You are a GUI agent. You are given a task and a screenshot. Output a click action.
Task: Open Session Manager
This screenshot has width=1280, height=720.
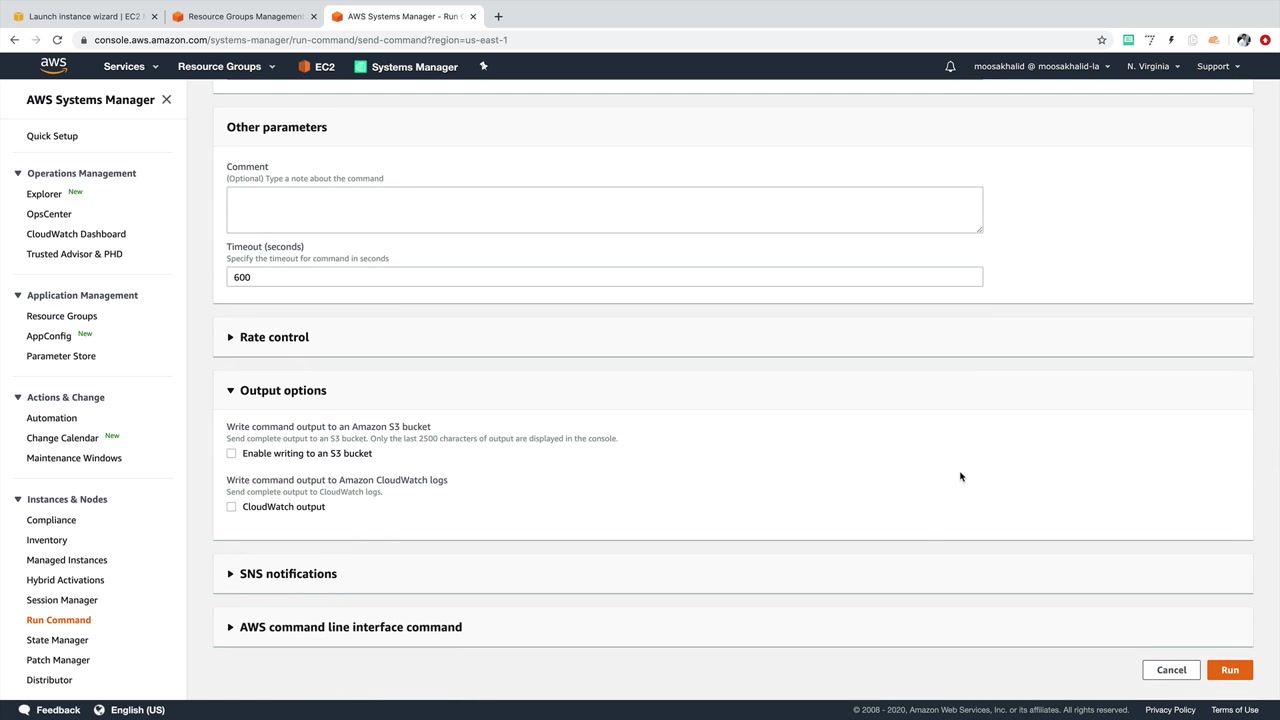click(62, 600)
